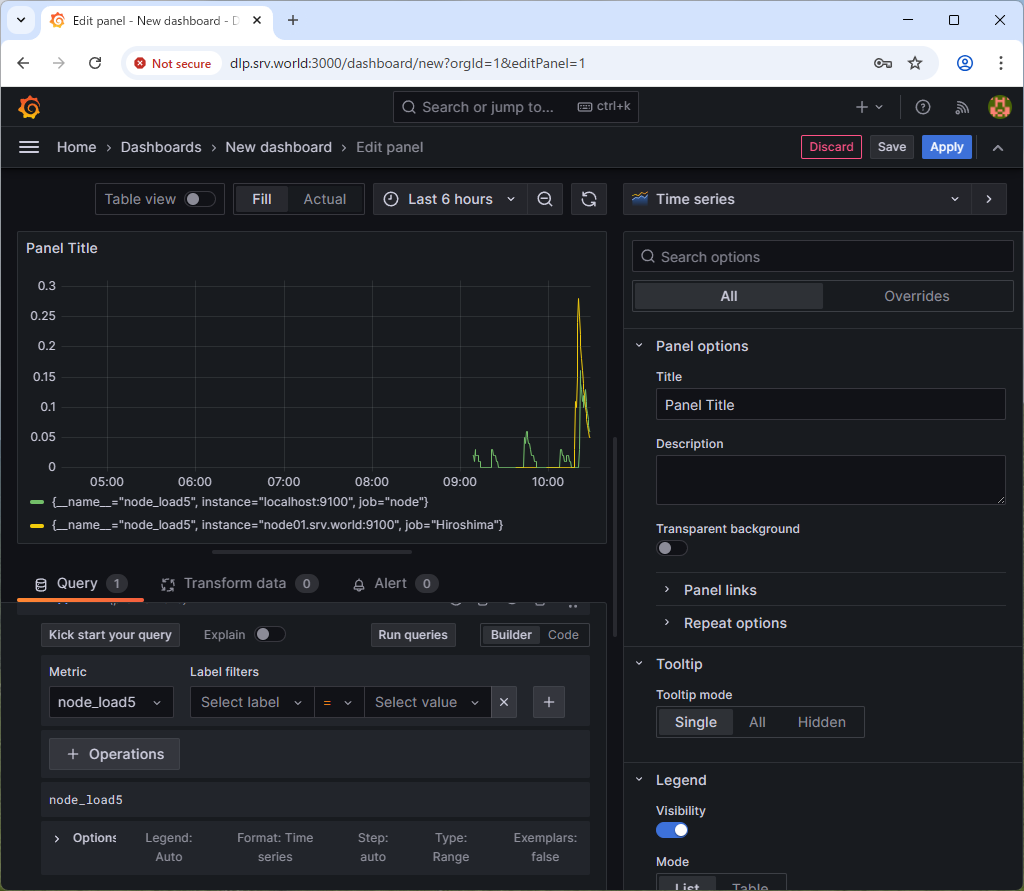Image resolution: width=1024 pixels, height=891 pixels.
Task: Open the Select value dropdown
Action: pos(427,702)
